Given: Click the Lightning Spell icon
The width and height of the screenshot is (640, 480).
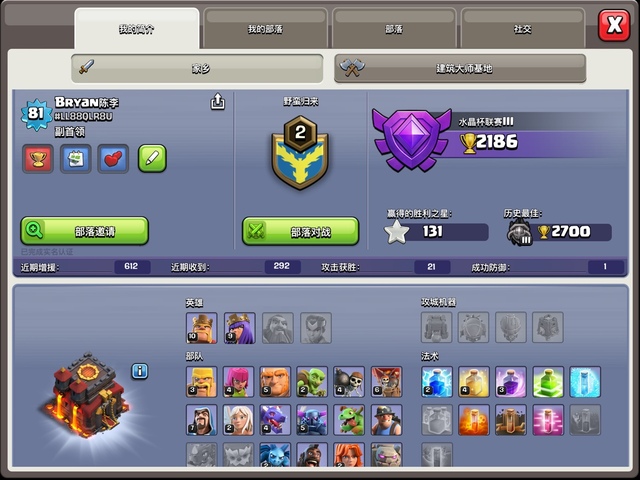Looking at the screenshot, I should (437, 382).
